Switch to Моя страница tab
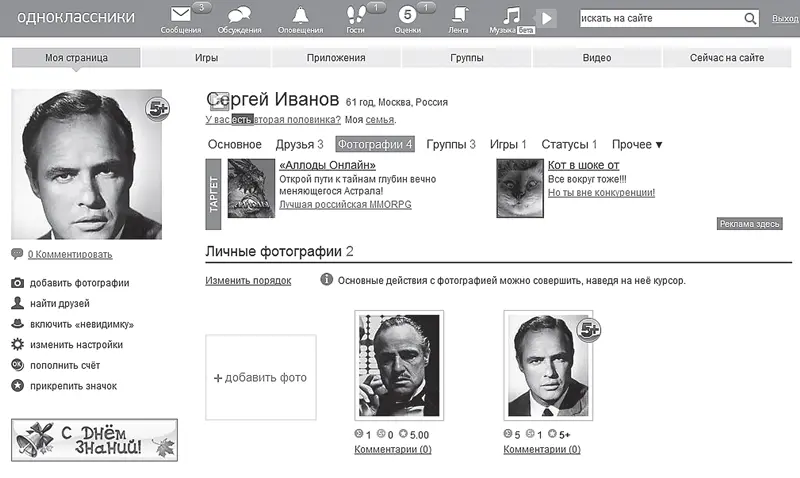 pos(76,58)
